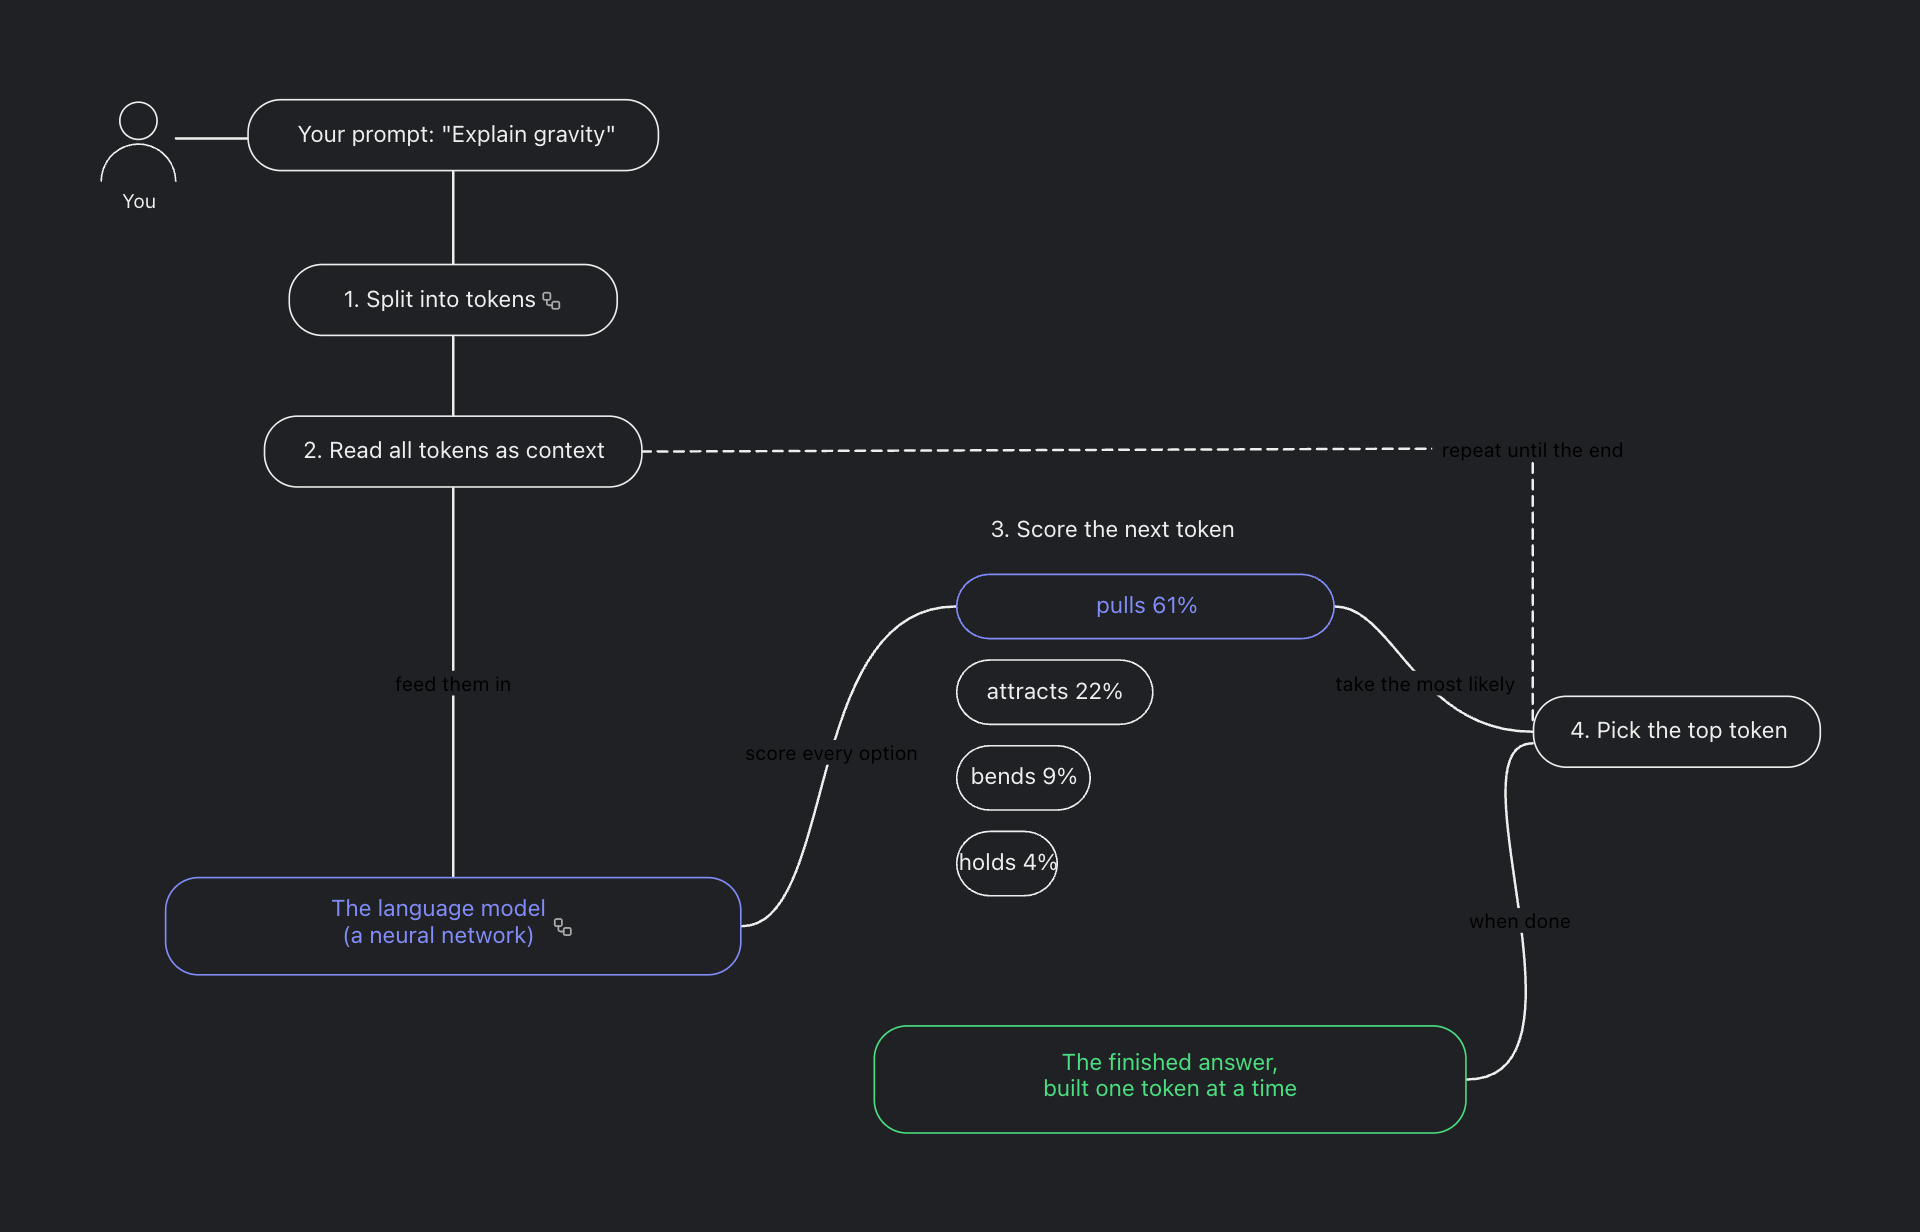Open link icon beside The language model node
Screen dimensions: 1920x1232
click(563, 927)
